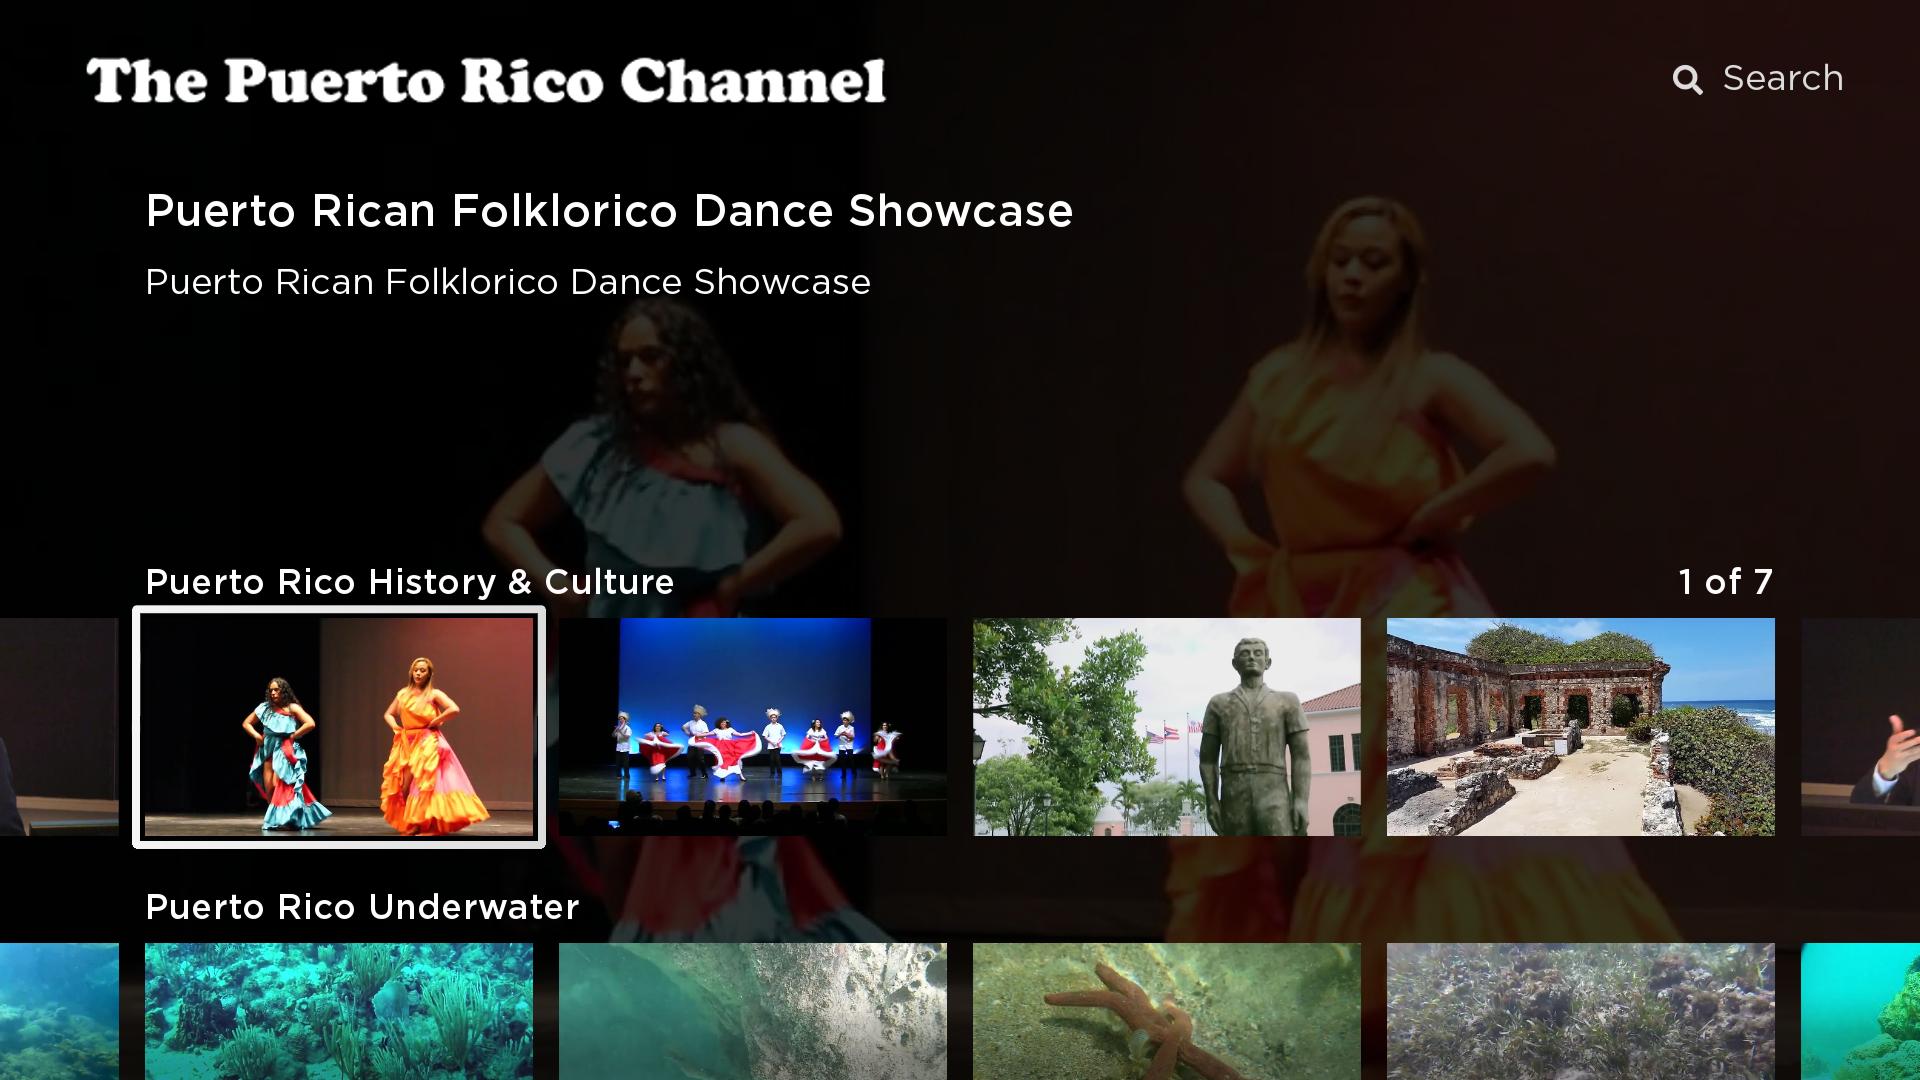This screenshot has width=1920, height=1080.
Task: Open the seagrass bed underwater thumbnail
Action: (x=1581, y=1011)
